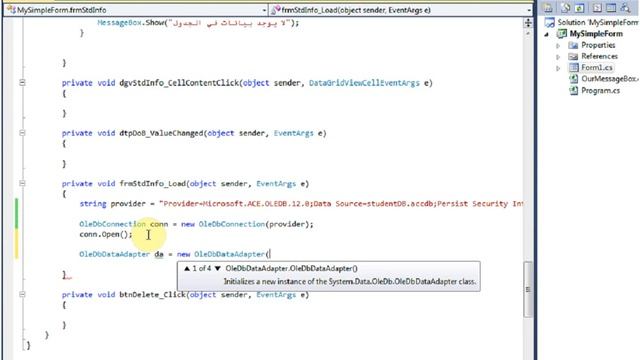
Task: Click the 'da' variable name
Action: (x=159, y=254)
